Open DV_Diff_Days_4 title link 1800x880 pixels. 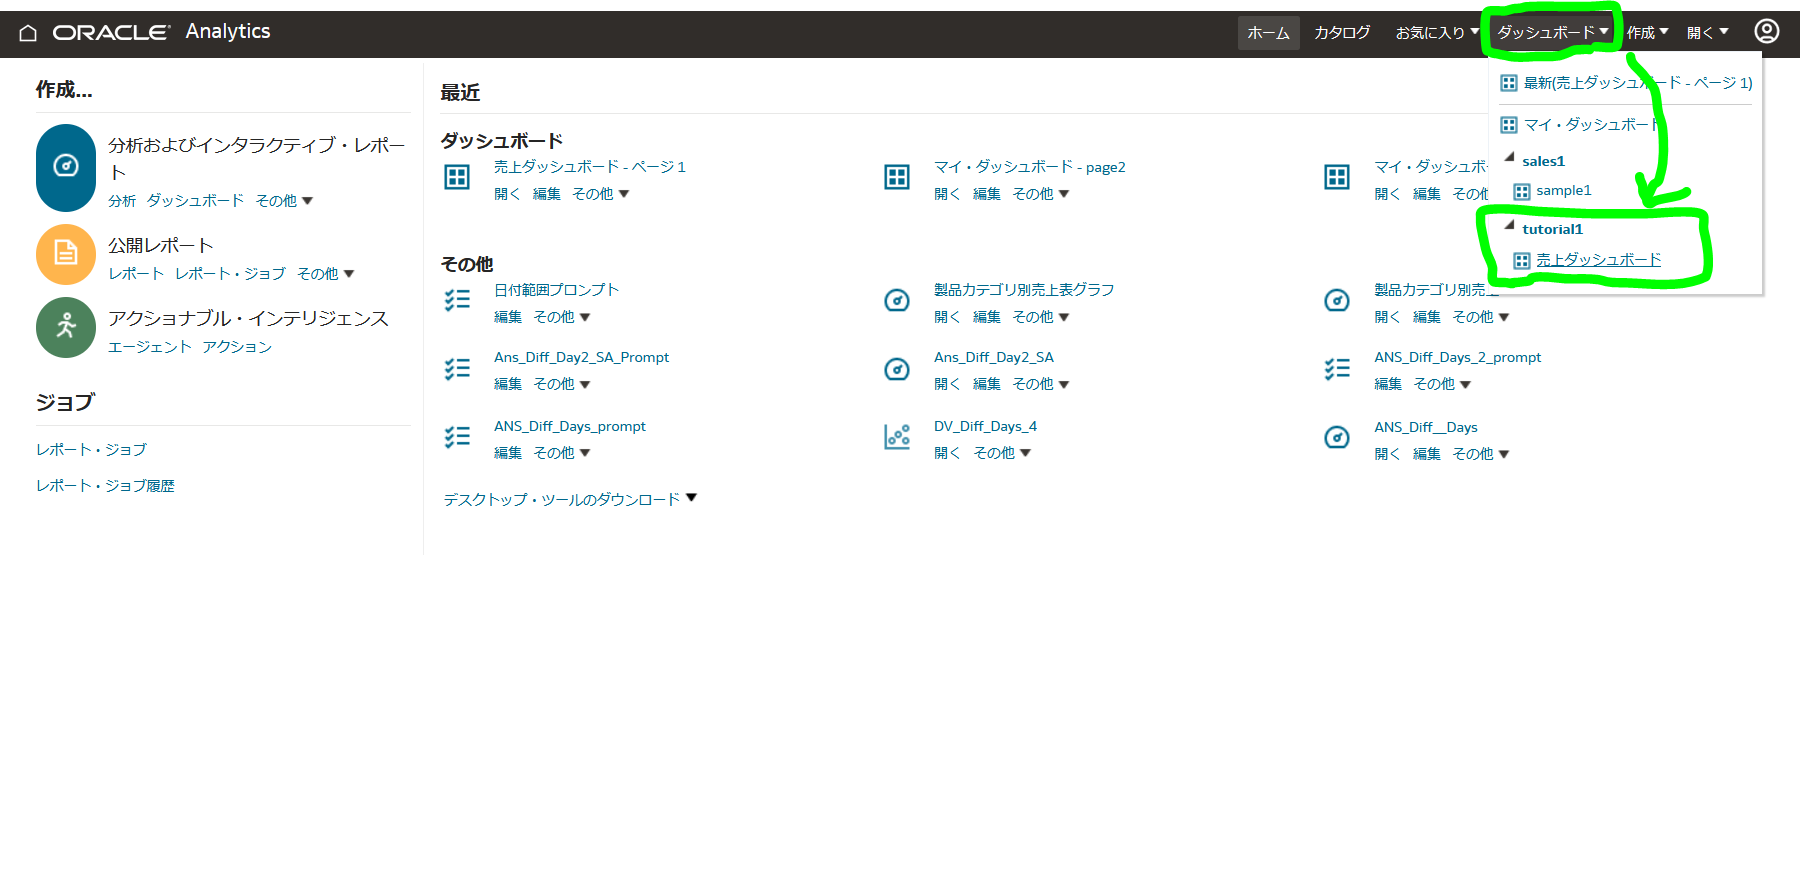[x=985, y=426]
